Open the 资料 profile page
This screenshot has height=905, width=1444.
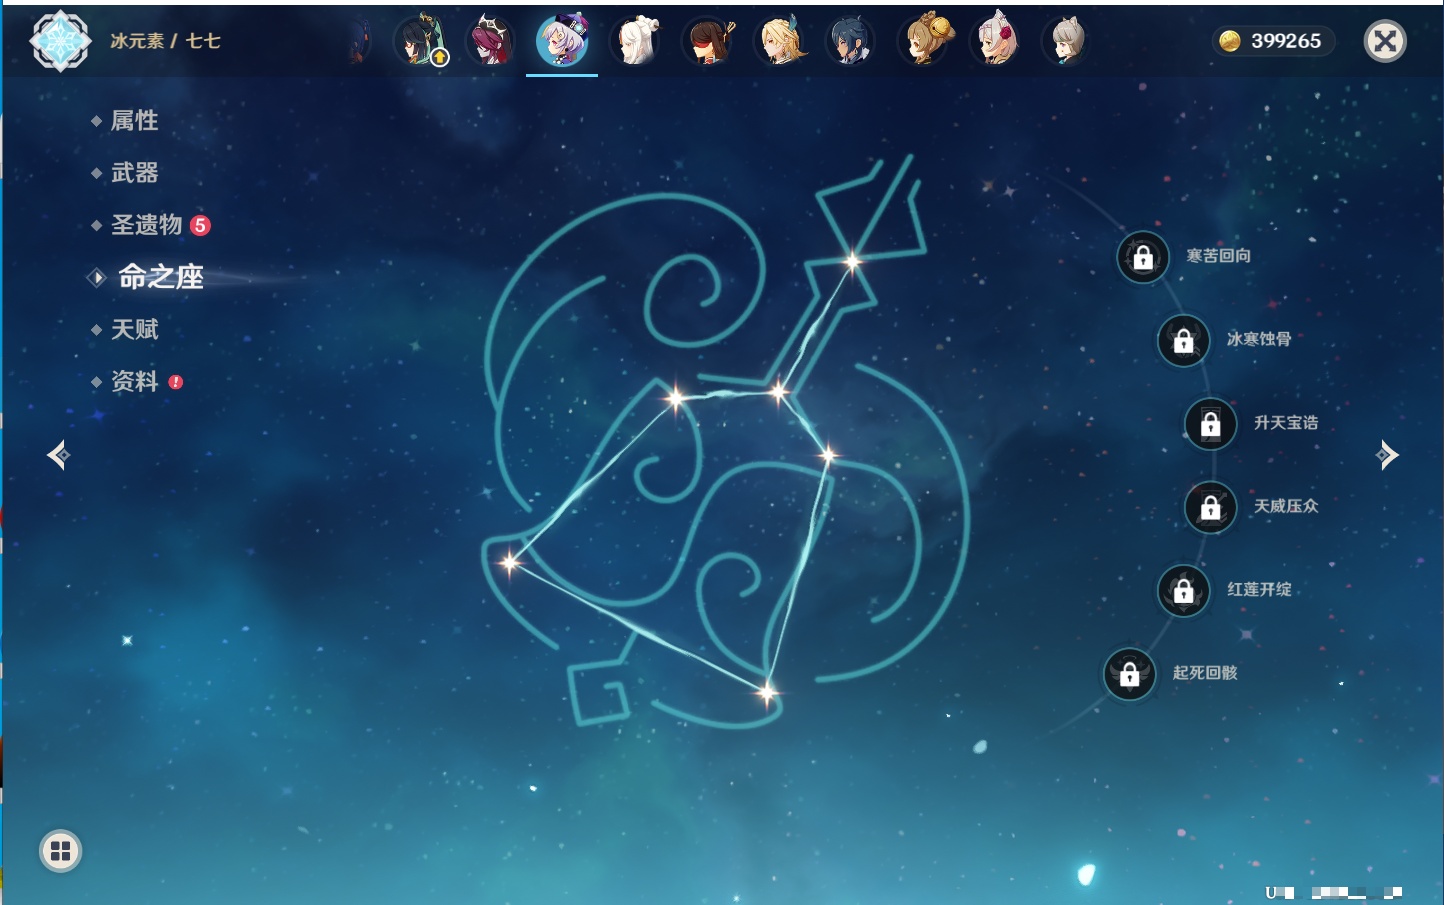pos(136,381)
